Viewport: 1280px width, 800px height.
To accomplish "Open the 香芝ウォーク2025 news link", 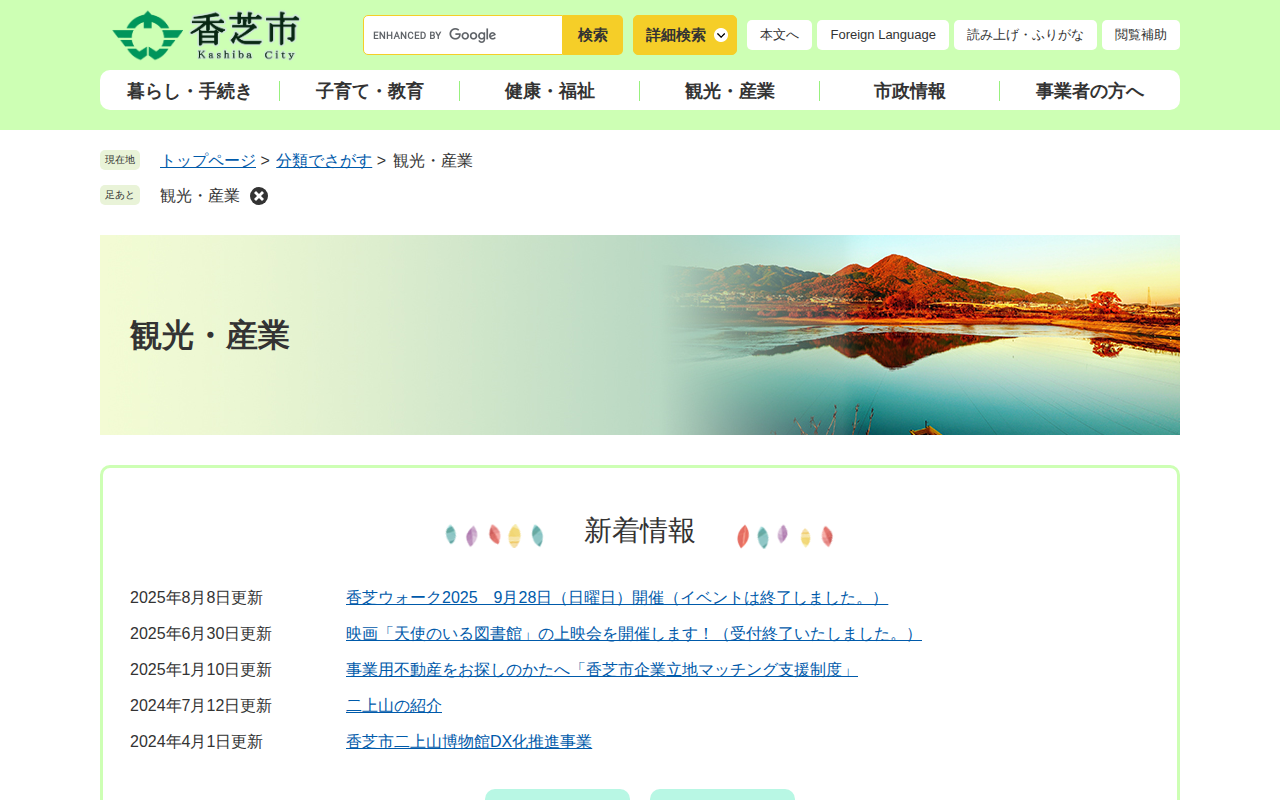I will pos(617,598).
